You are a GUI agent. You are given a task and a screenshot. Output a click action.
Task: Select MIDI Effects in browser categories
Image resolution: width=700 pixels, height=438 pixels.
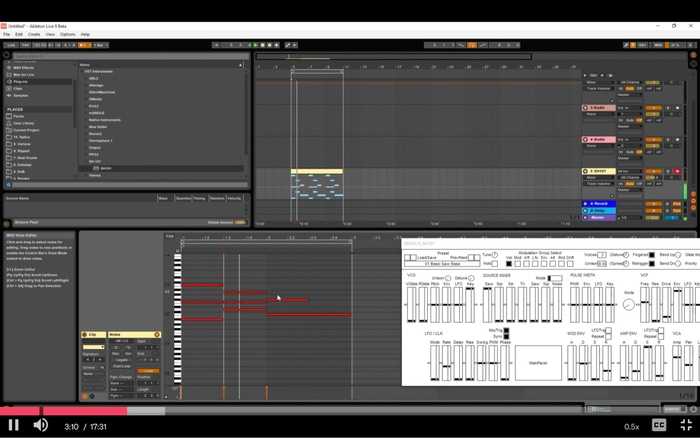pyautogui.click(x=23, y=68)
